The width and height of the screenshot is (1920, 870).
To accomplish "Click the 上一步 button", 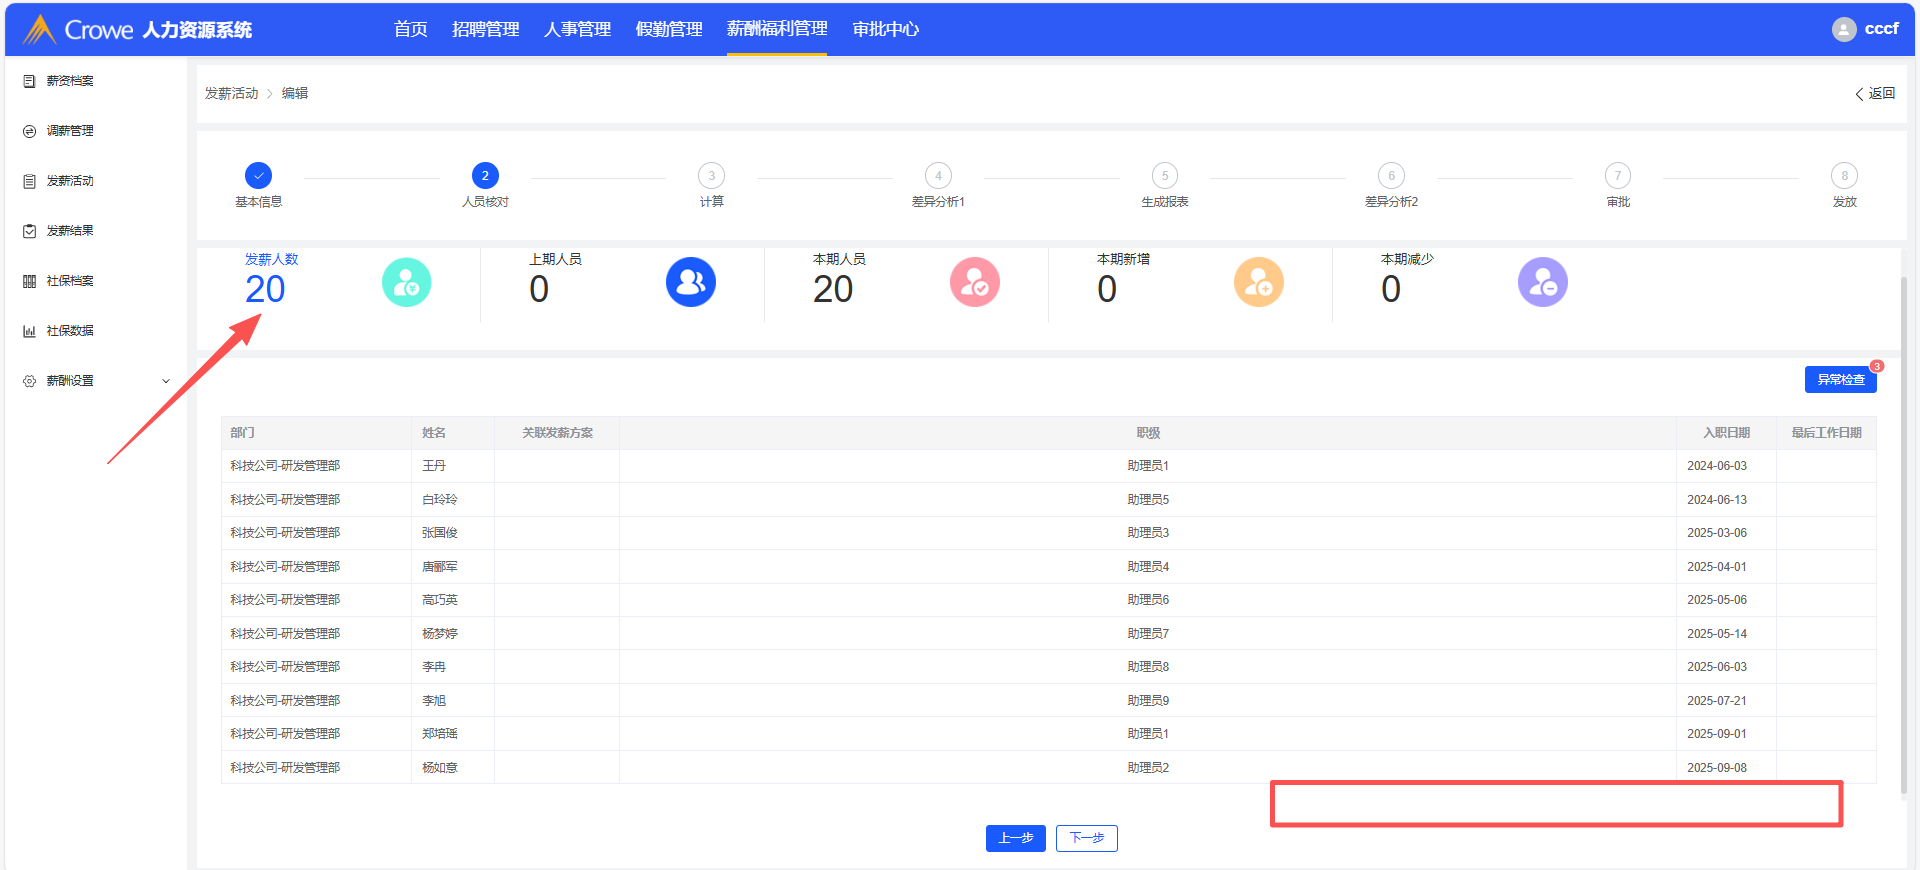I will pos(1015,838).
